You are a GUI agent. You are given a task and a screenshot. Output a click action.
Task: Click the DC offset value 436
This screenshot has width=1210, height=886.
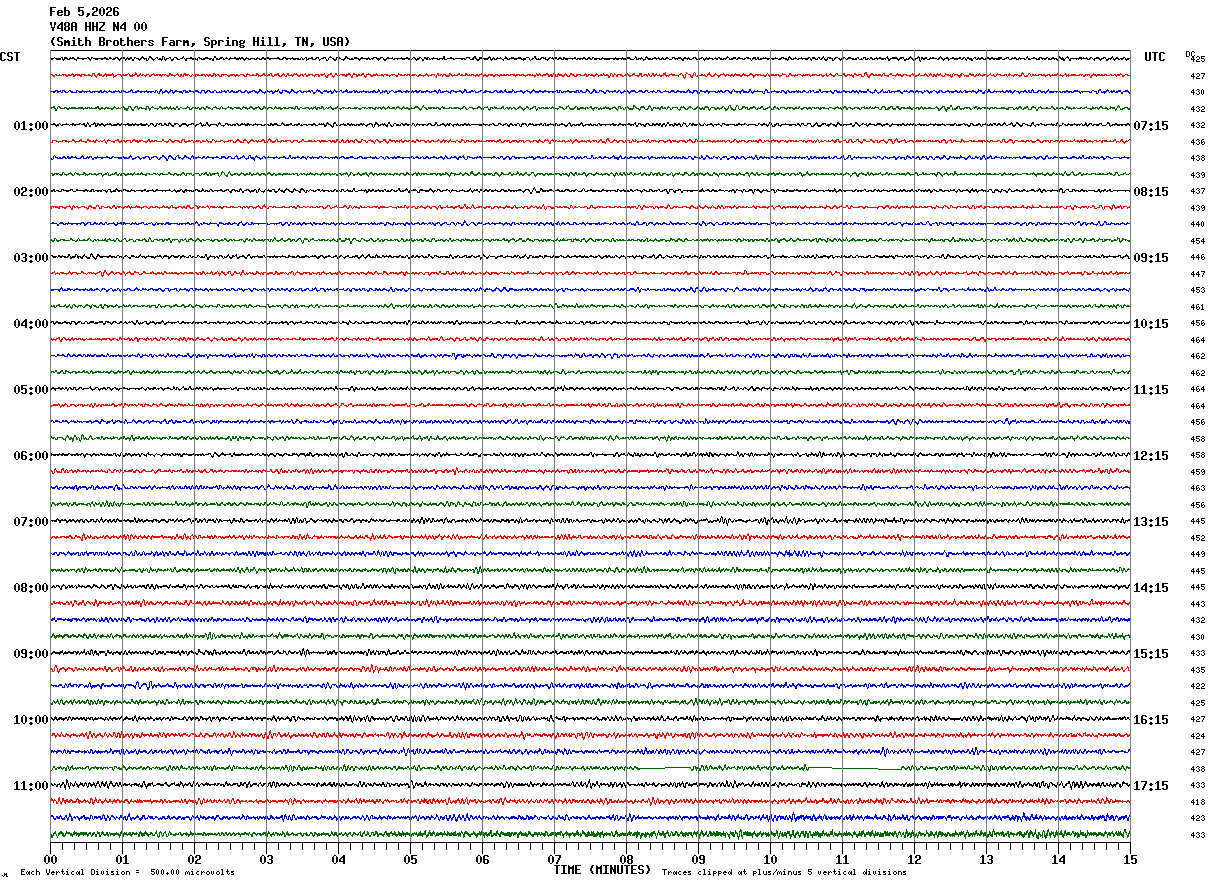(1197, 142)
